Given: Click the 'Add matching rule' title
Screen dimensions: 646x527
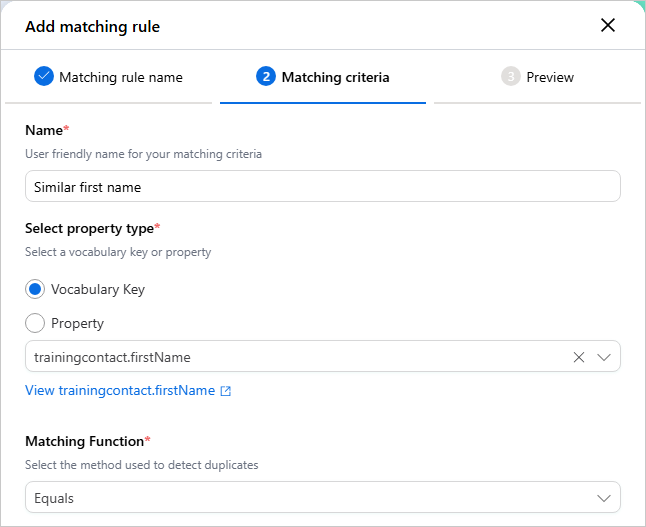Looking at the screenshot, I should coord(92,27).
